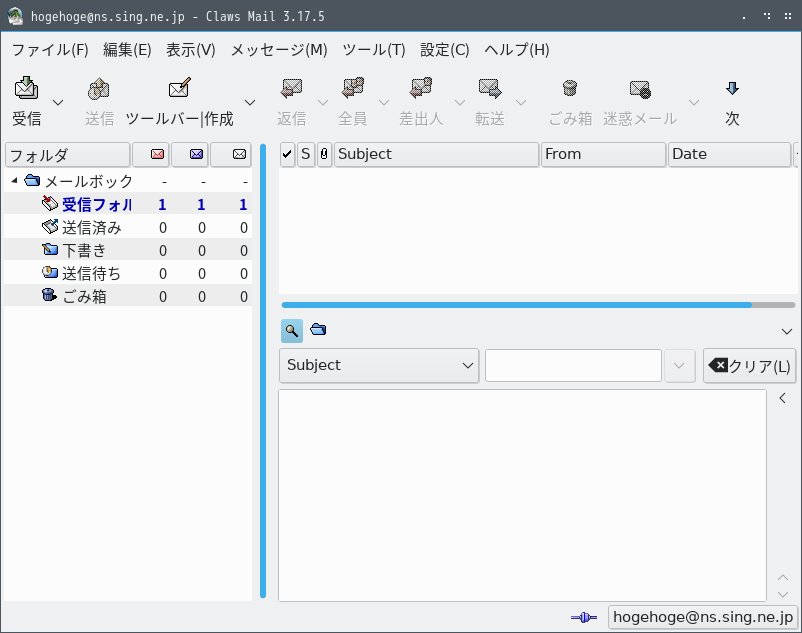The image size is (802, 633).
Task: Click the checkmark (mark) column header
Action: click(x=287, y=154)
